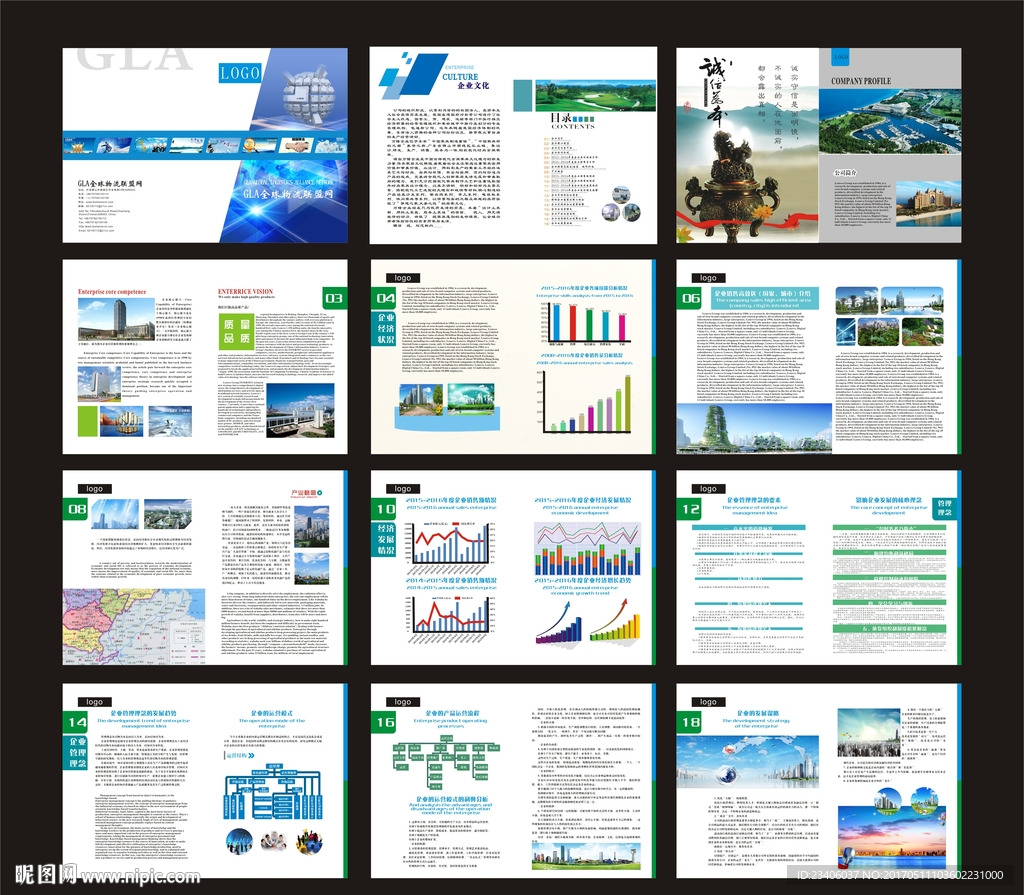Open the skyline panorama at the bottom of page 16
The height and width of the screenshot is (895, 1024).
(x=586, y=856)
